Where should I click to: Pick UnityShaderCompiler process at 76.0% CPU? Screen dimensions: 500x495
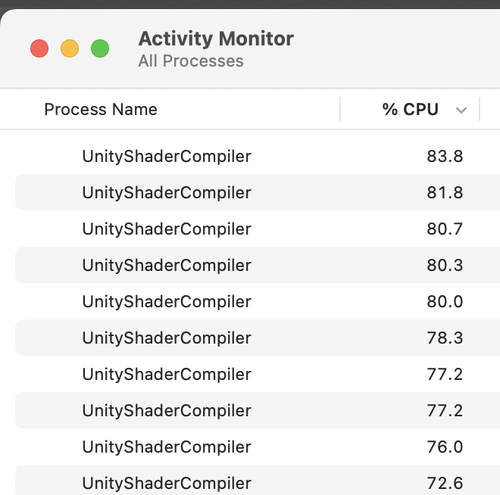pos(257,447)
